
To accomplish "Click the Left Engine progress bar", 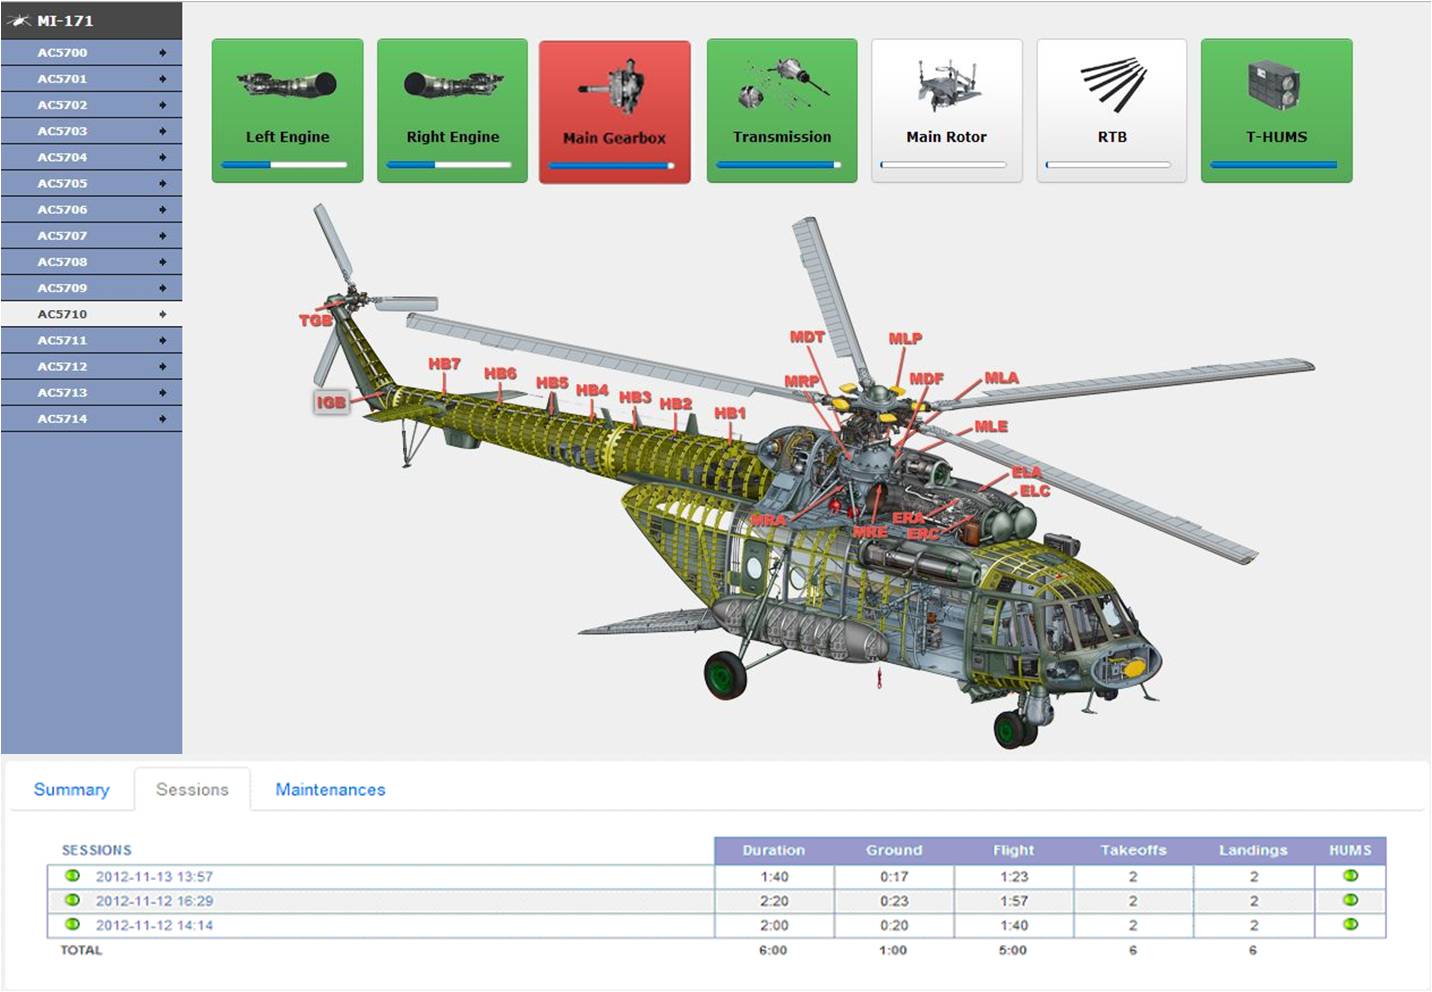I will point(284,165).
